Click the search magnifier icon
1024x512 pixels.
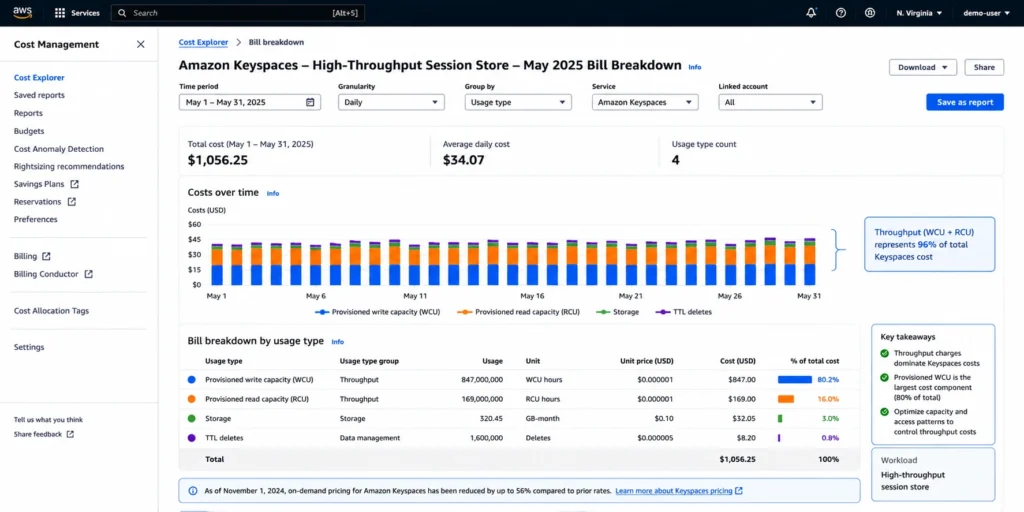[x=122, y=13]
